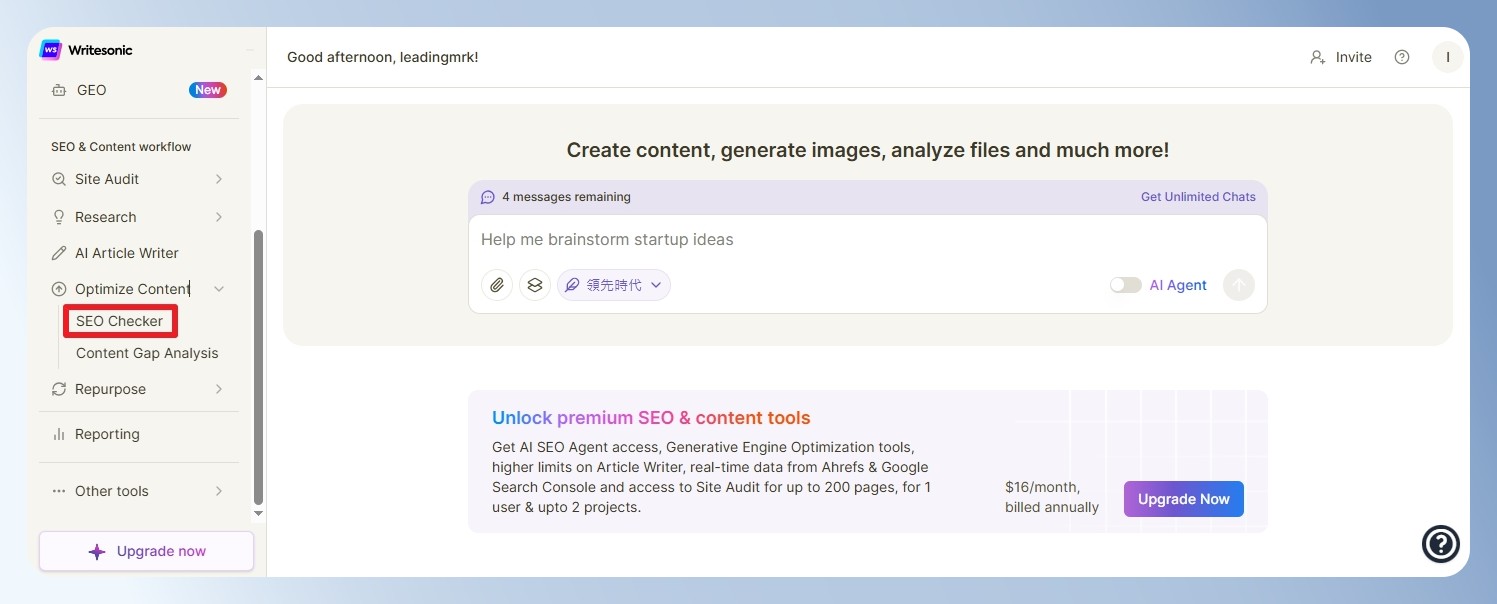The width and height of the screenshot is (1497, 604).
Task: Click the paperclip attach file icon
Action: pyautogui.click(x=497, y=285)
